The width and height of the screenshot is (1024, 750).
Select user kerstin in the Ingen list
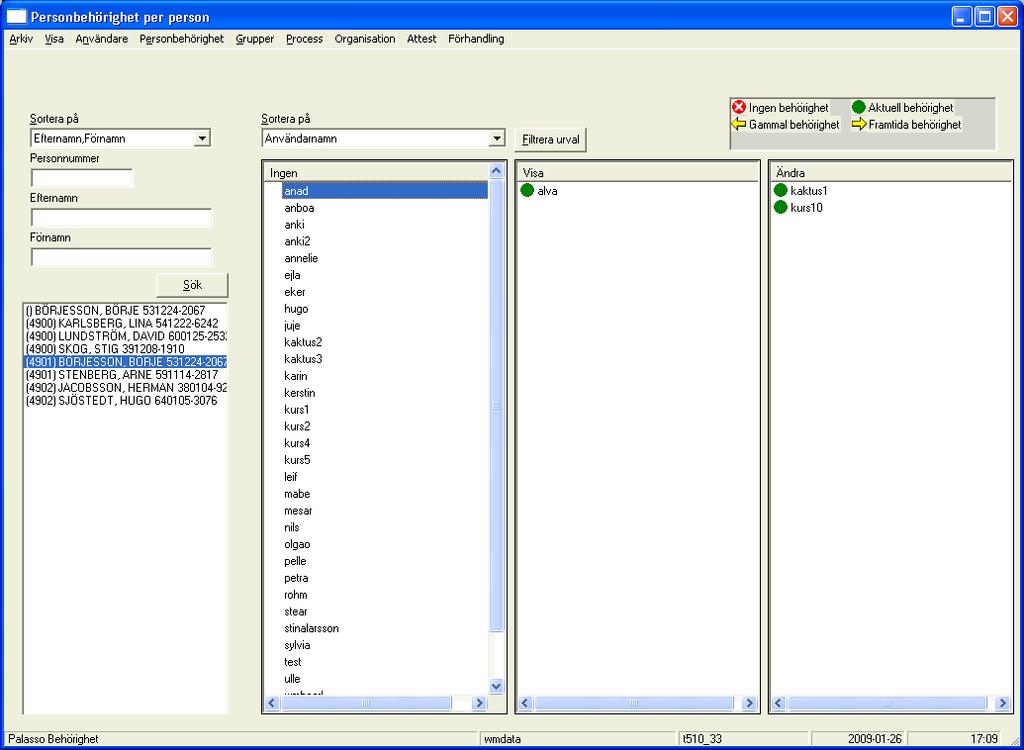coord(300,393)
